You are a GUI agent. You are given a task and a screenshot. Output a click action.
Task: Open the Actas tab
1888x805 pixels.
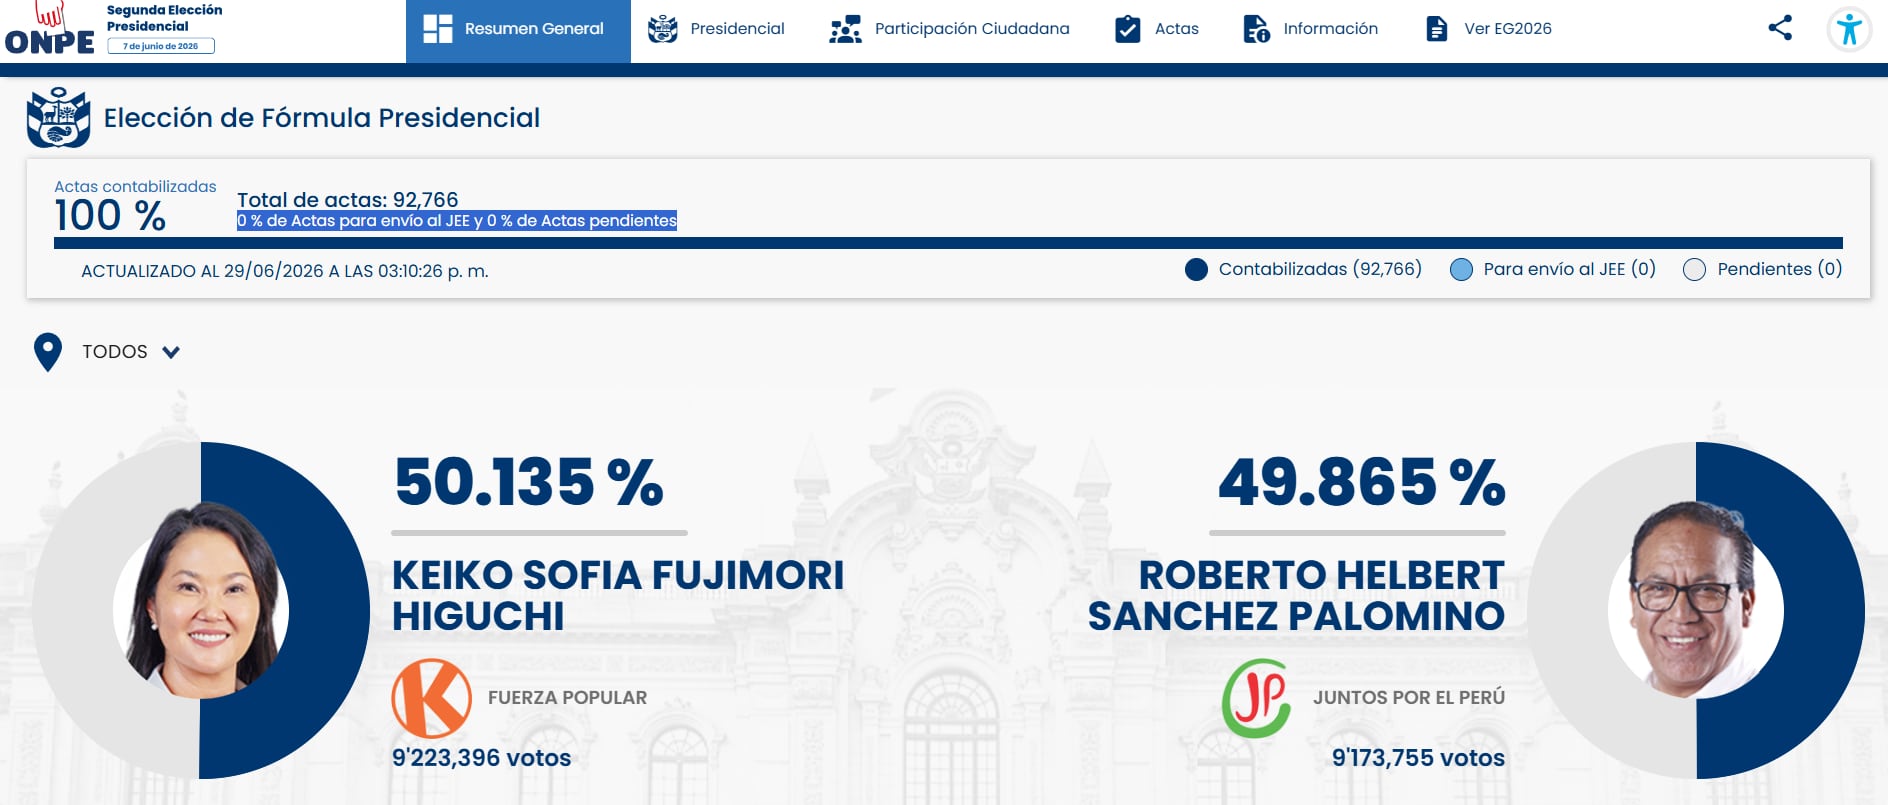[1157, 29]
